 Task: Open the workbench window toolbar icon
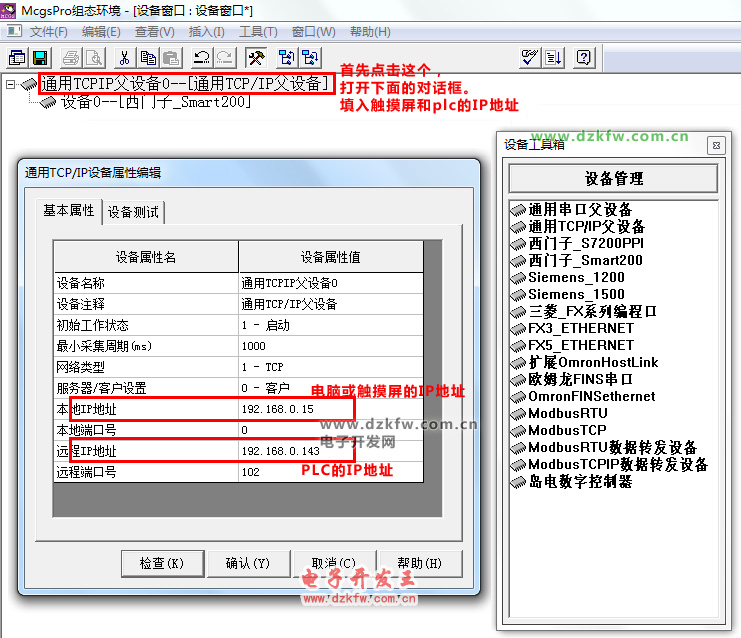click(x=17, y=58)
